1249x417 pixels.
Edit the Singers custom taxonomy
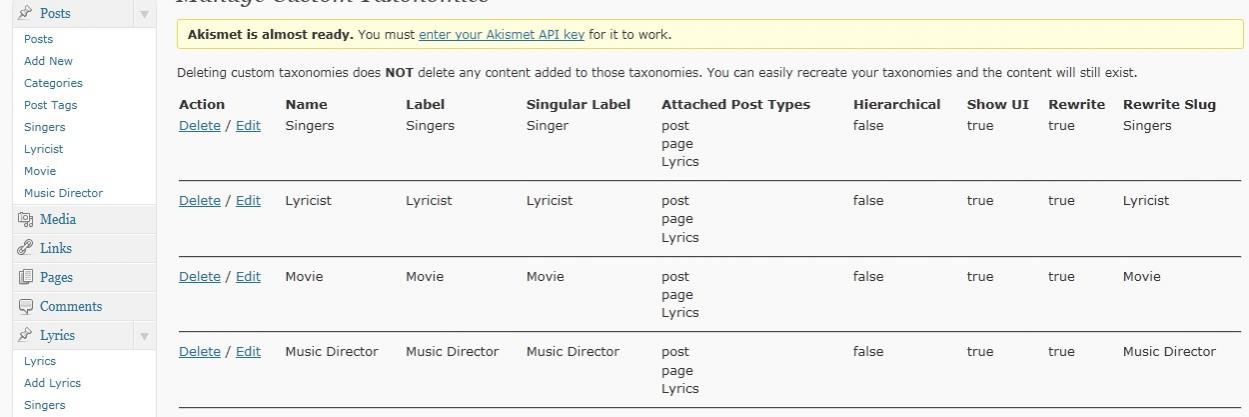tap(248, 126)
